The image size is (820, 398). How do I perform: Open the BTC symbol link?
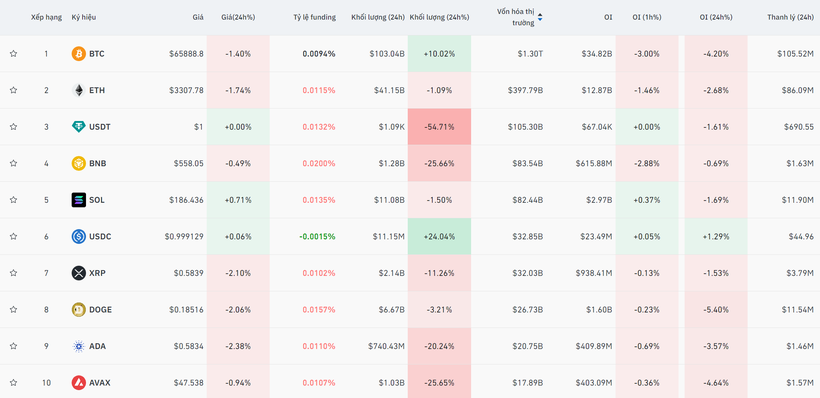pyautogui.click(x=97, y=53)
